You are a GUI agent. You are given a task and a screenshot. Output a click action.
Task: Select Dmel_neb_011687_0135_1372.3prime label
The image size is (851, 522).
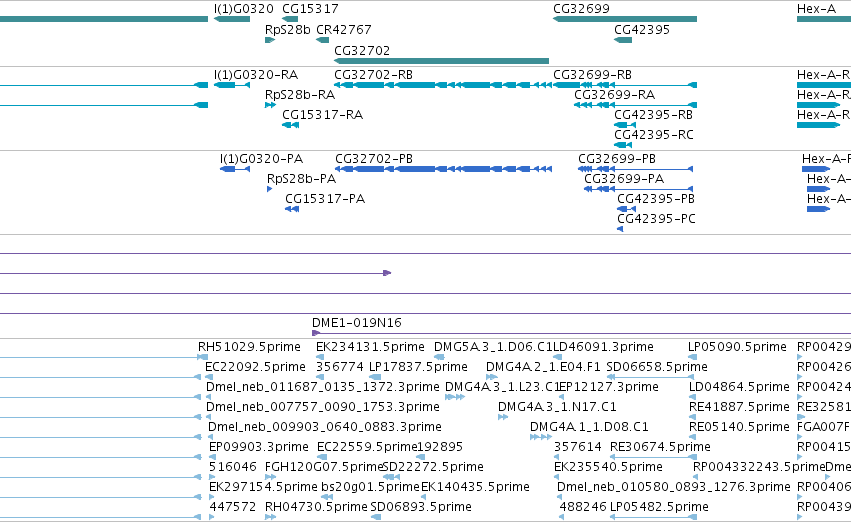click(x=322, y=387)
